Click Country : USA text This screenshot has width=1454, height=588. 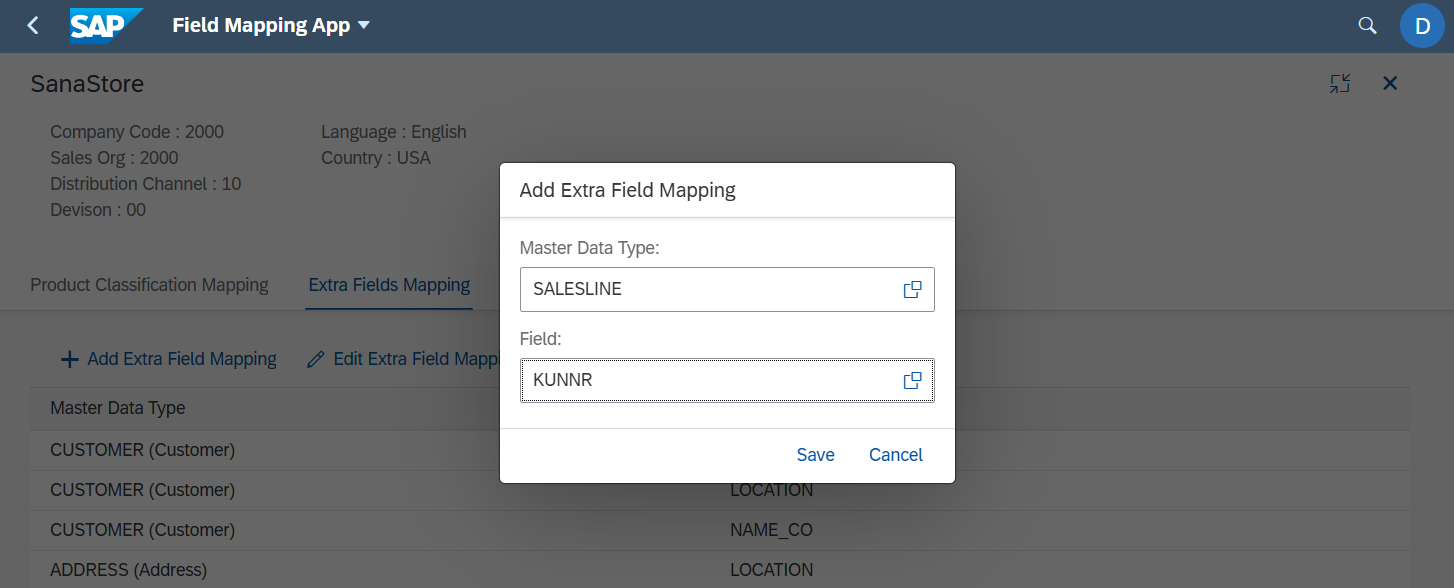(376, 158)
